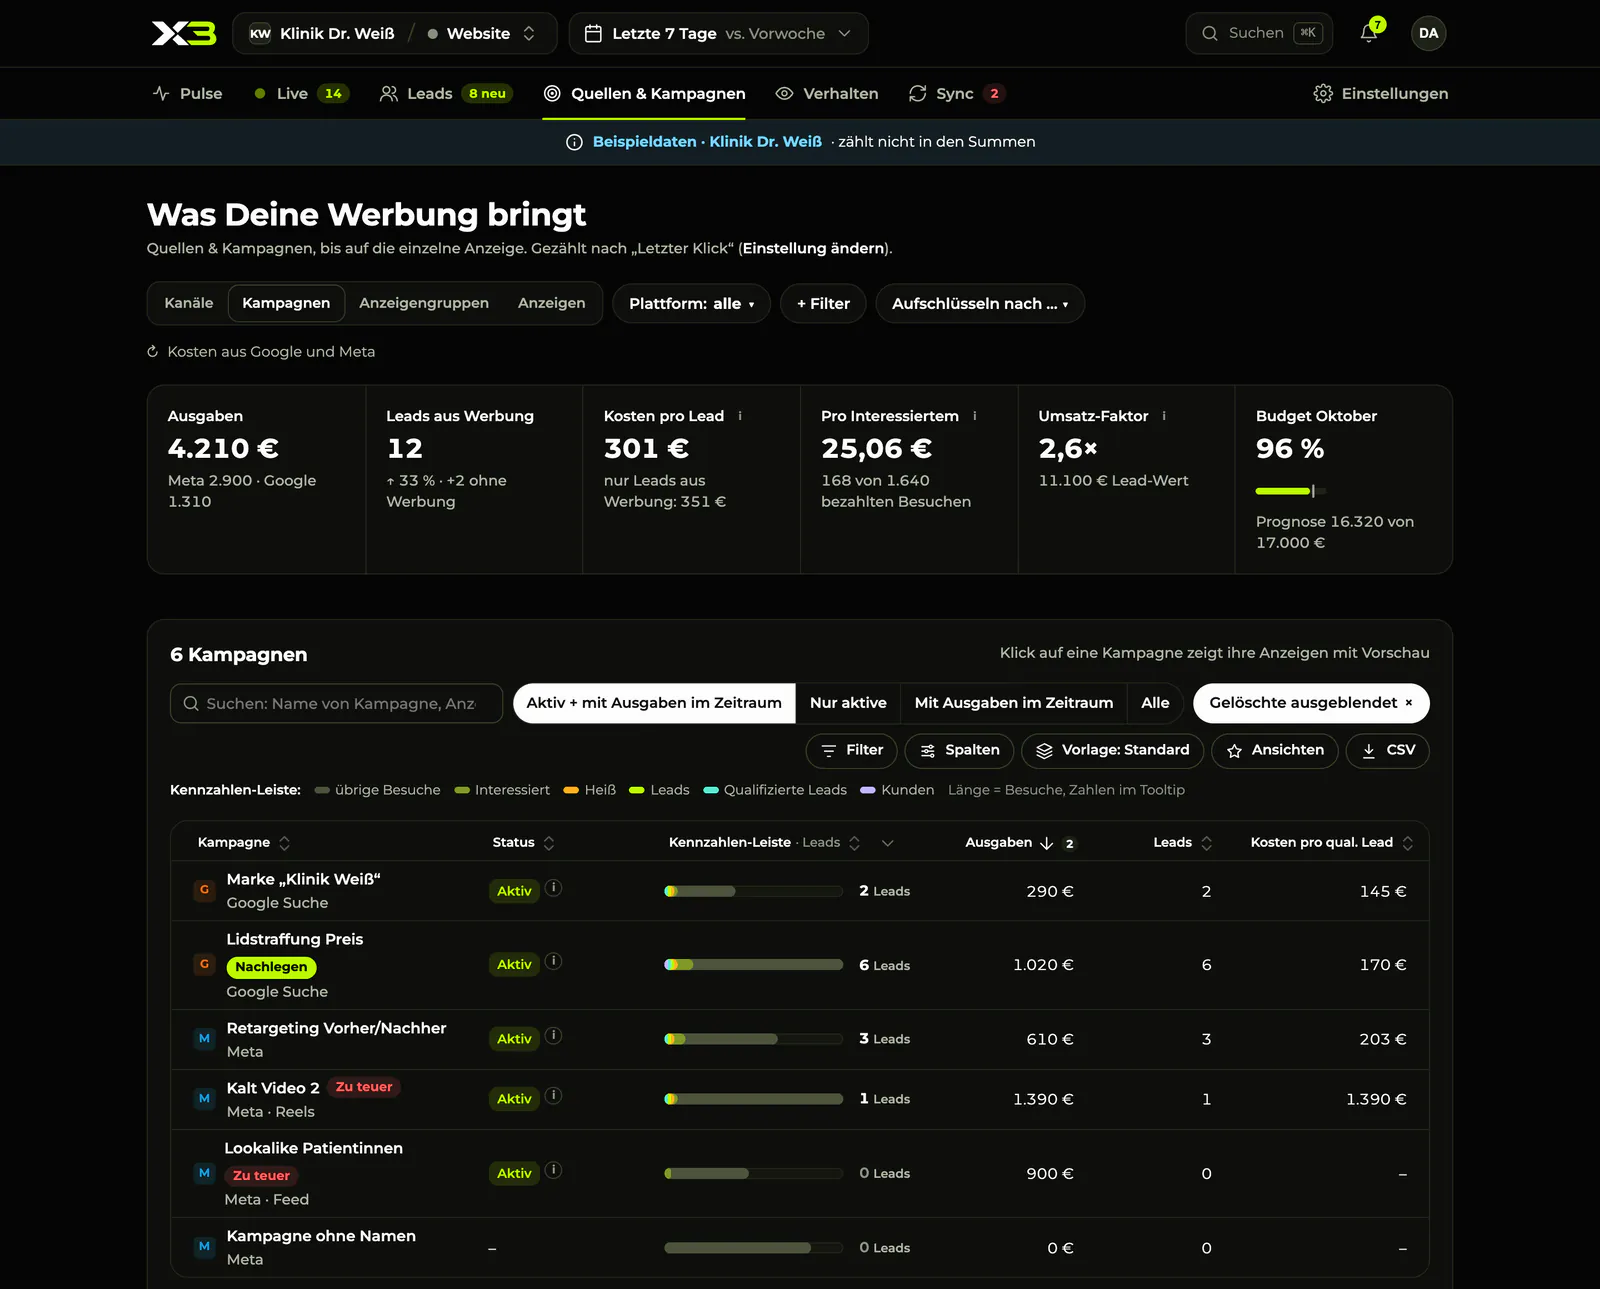1600x1289 pixels.
Task: Open the Ansichten star button
Action: (x=1274, y=750)
